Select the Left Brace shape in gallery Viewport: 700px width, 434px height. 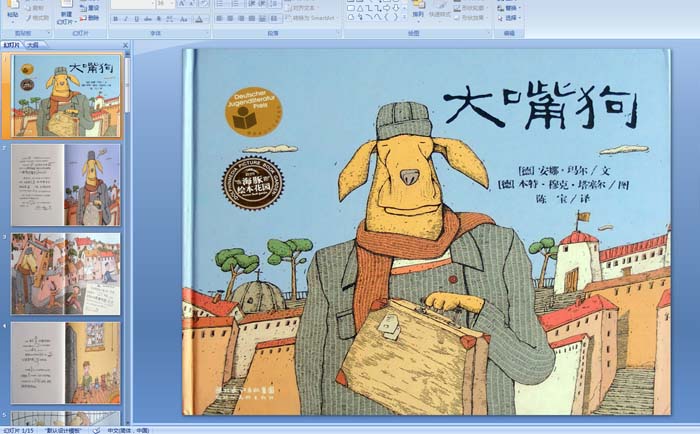(387, 17)
